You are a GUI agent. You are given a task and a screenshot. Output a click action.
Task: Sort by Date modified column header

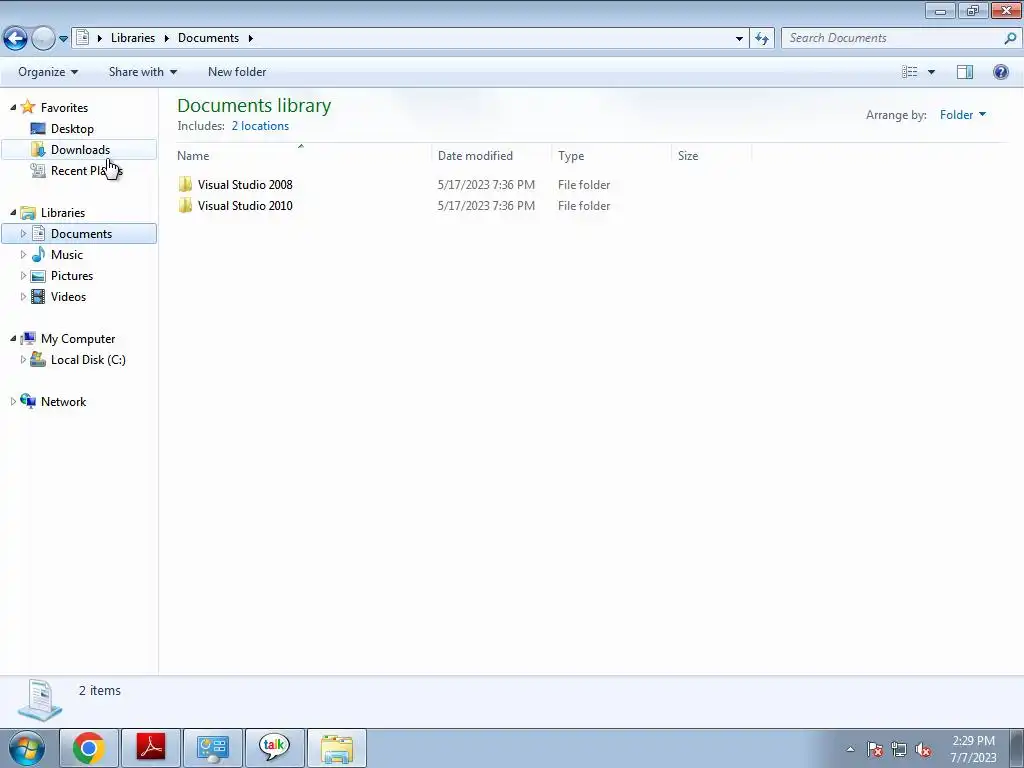tap(491, 155)
